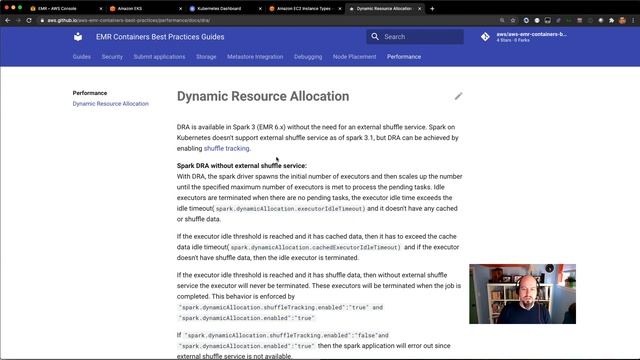This screenshot has width=640, height=360.
Task: Open the Node Placement navigation tab
Action: pos(354,57)
